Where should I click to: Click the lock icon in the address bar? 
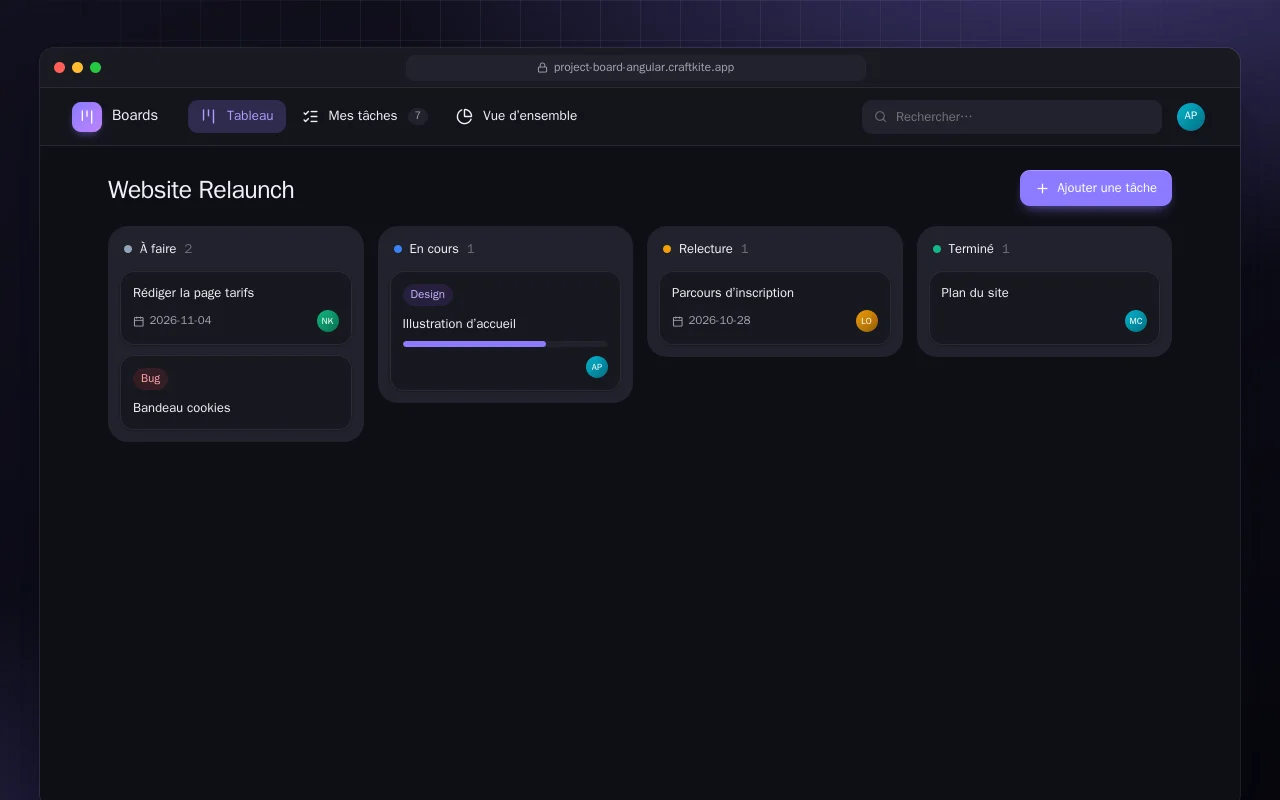543,68
